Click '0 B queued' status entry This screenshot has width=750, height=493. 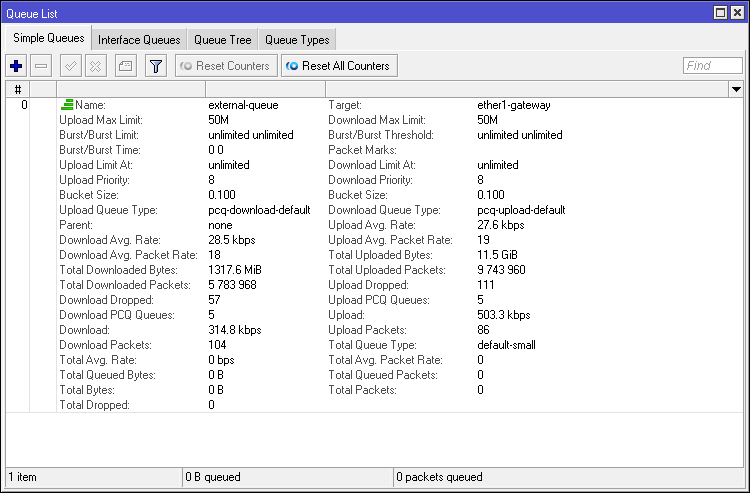pos(213,477)
